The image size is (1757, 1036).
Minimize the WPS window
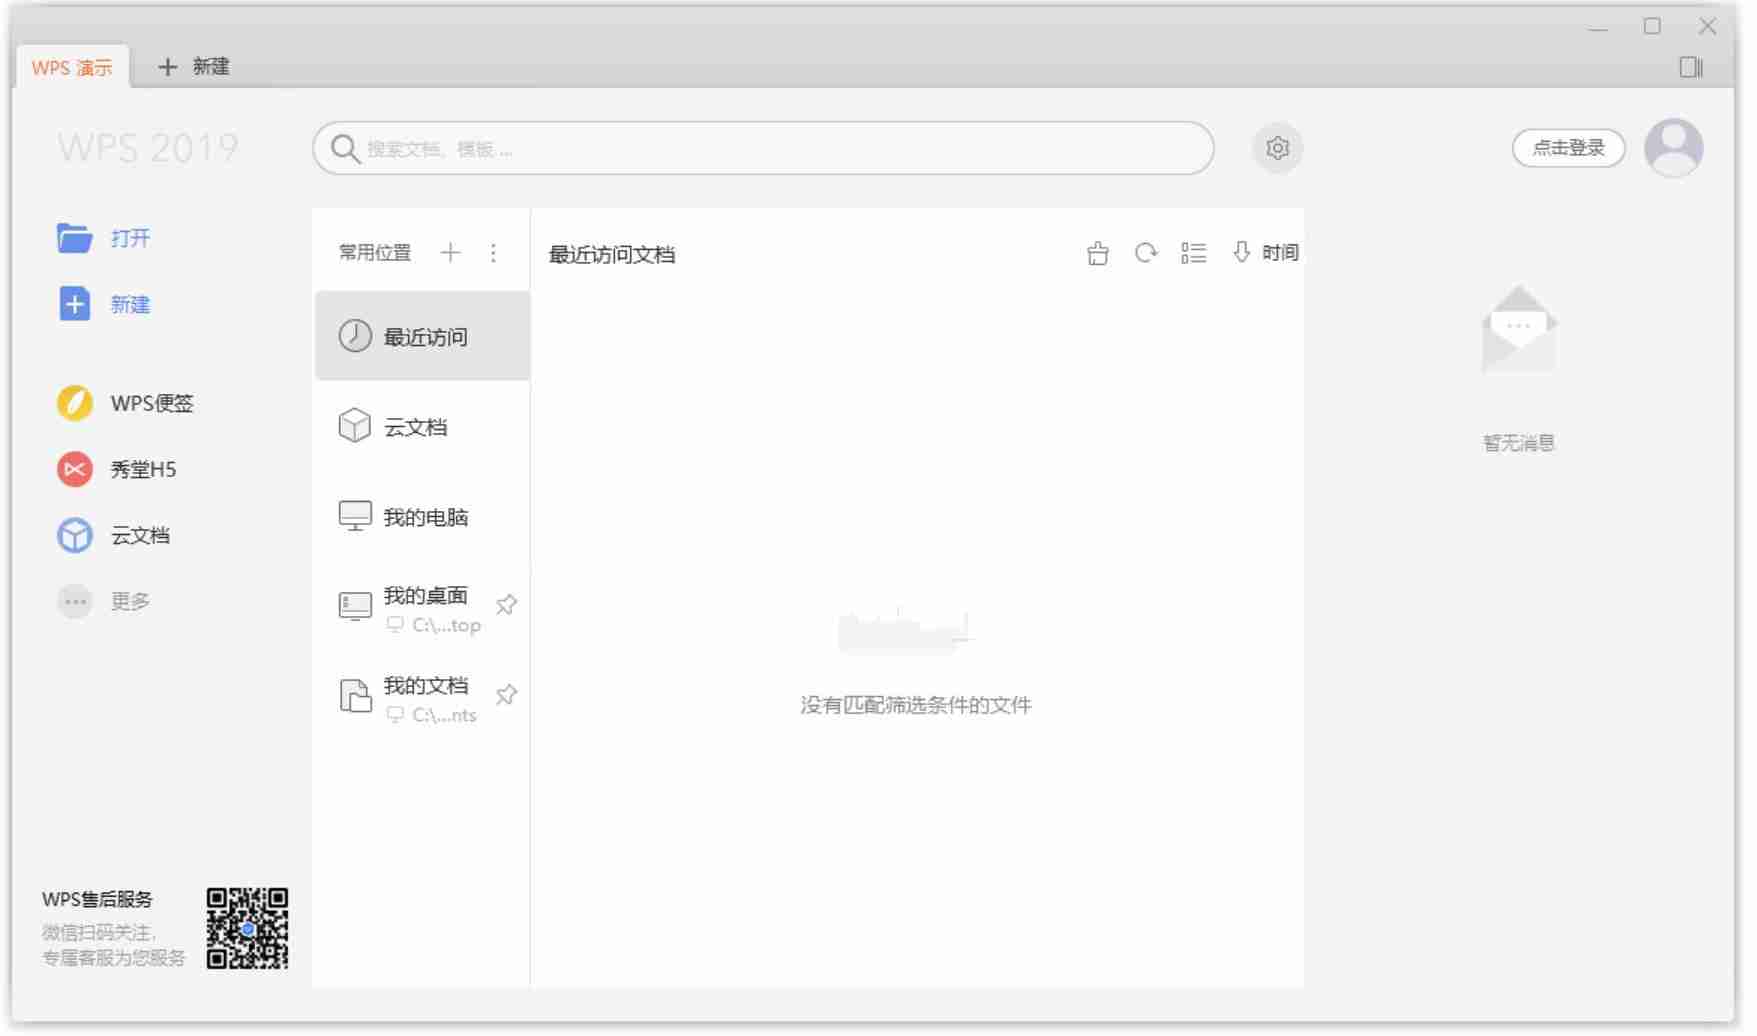(x=1598, y=27)
